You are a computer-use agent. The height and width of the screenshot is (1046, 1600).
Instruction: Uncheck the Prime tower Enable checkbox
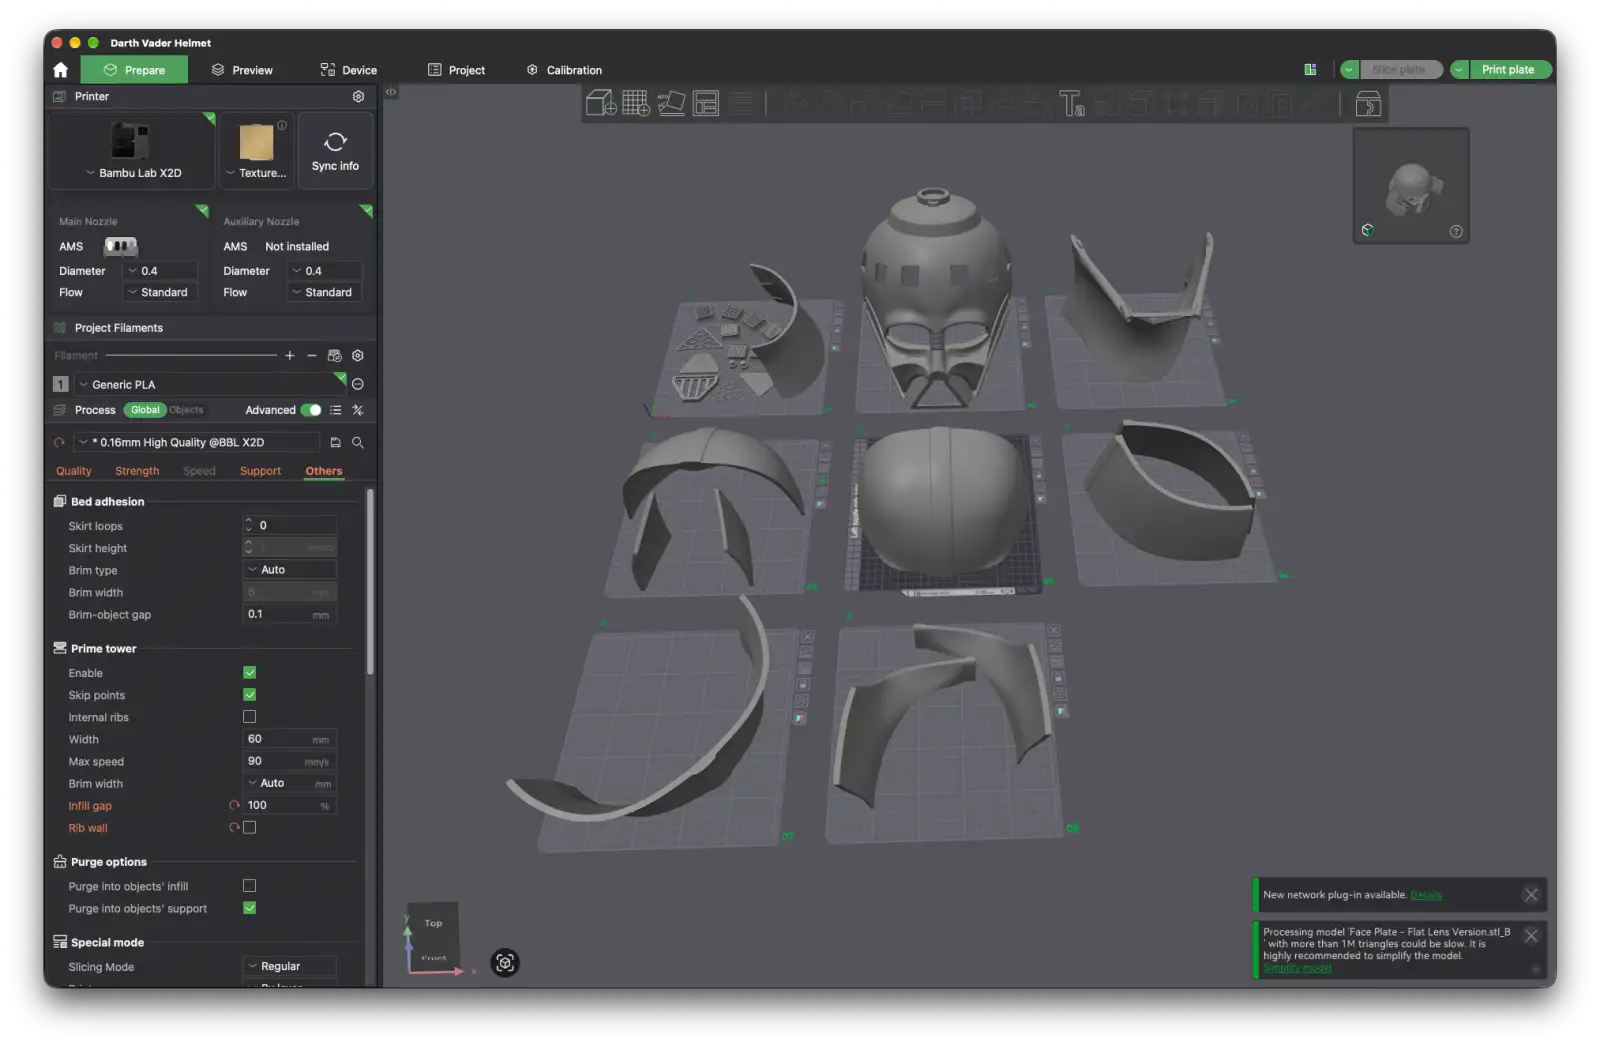(250, 673)
